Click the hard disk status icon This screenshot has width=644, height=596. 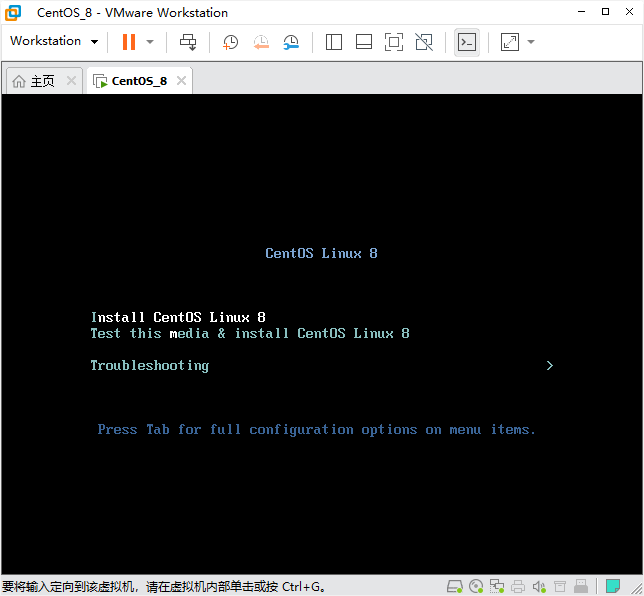click(x=455, y=586)
